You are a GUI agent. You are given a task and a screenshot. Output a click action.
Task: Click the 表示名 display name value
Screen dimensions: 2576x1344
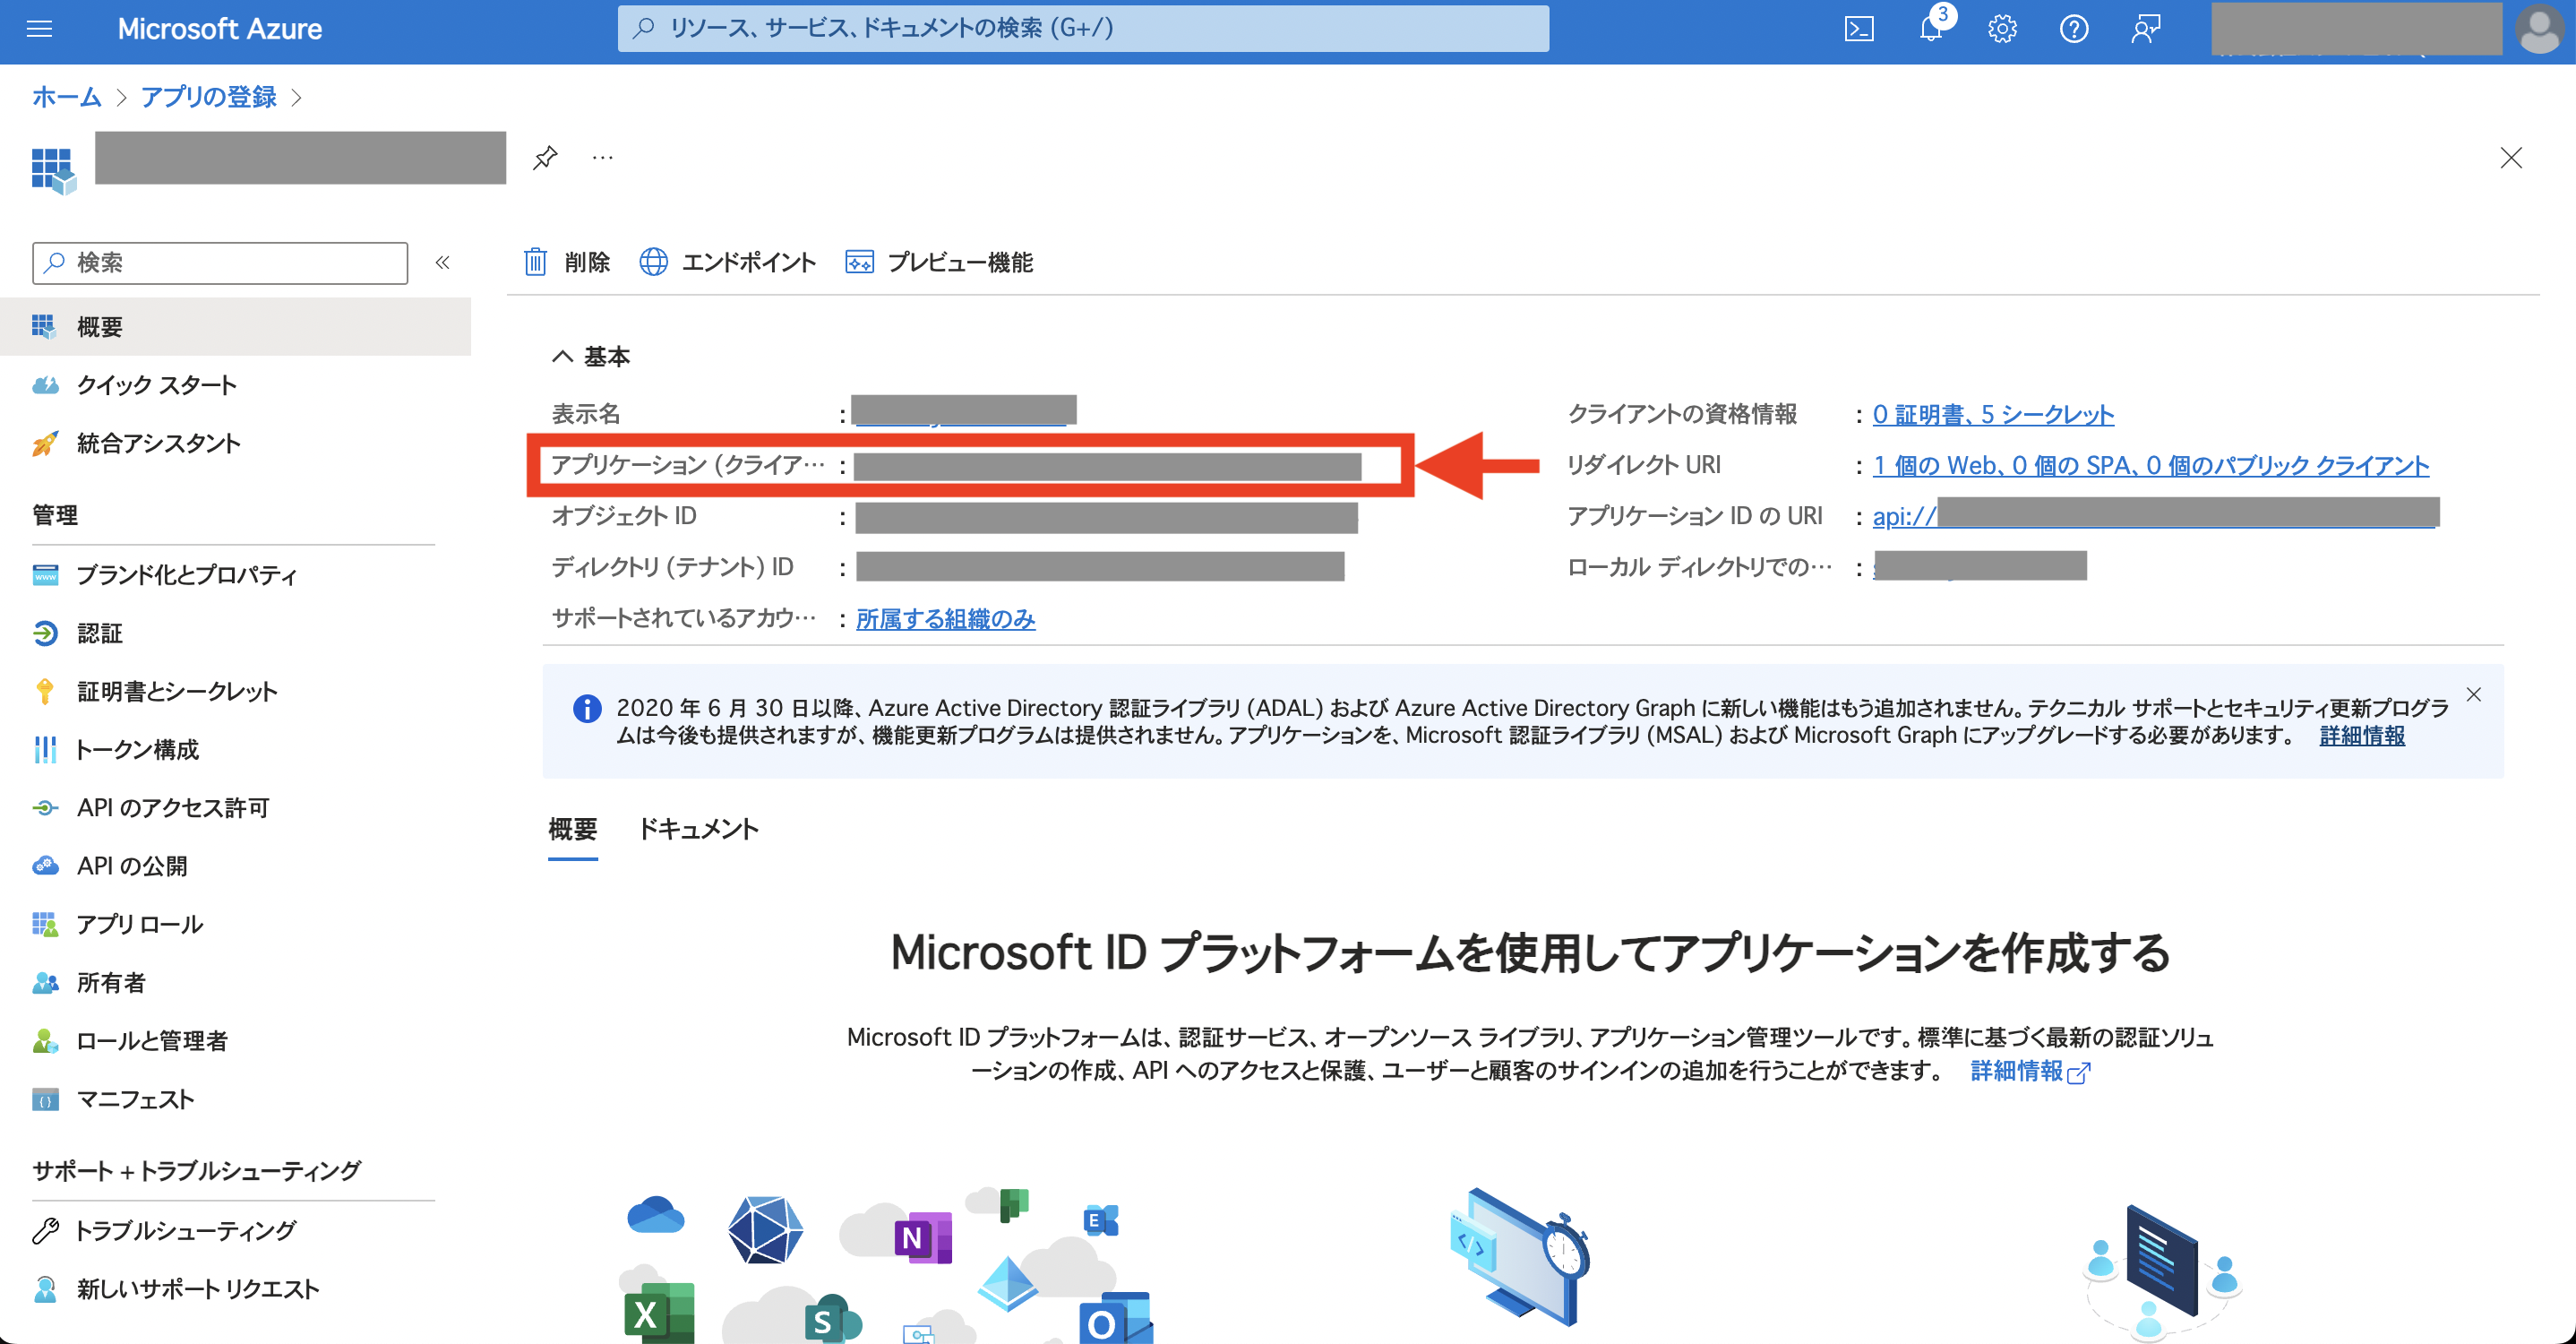tap(964, 411)
